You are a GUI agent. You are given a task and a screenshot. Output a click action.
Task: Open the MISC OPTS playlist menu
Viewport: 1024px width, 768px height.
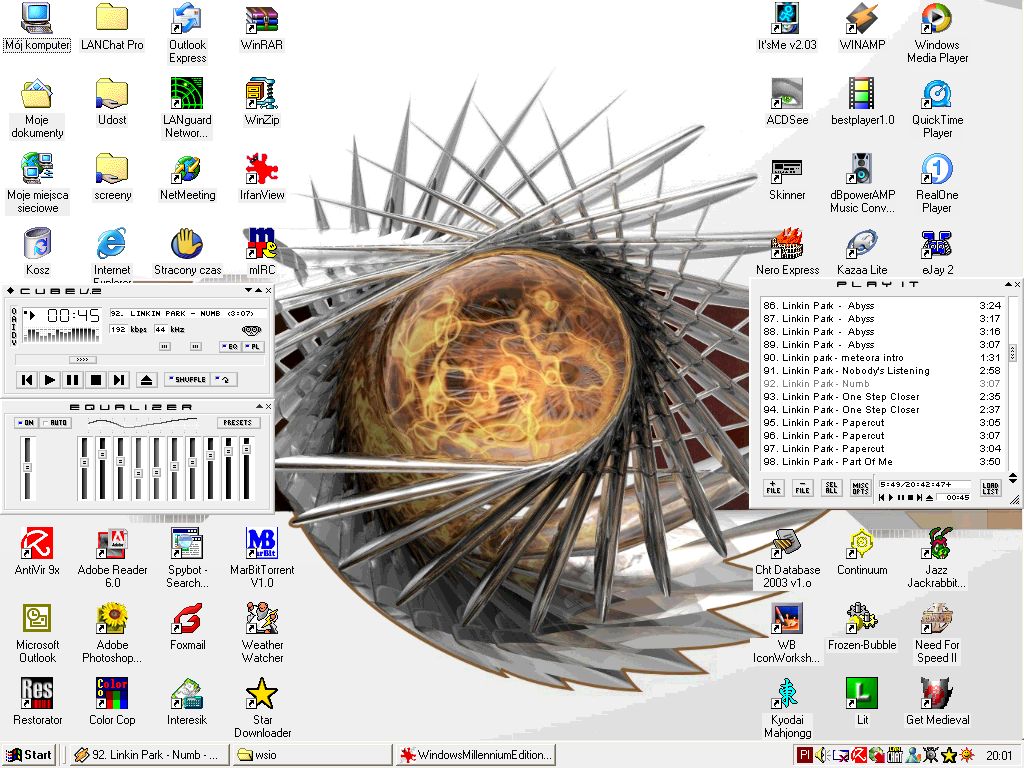[860, 488]
